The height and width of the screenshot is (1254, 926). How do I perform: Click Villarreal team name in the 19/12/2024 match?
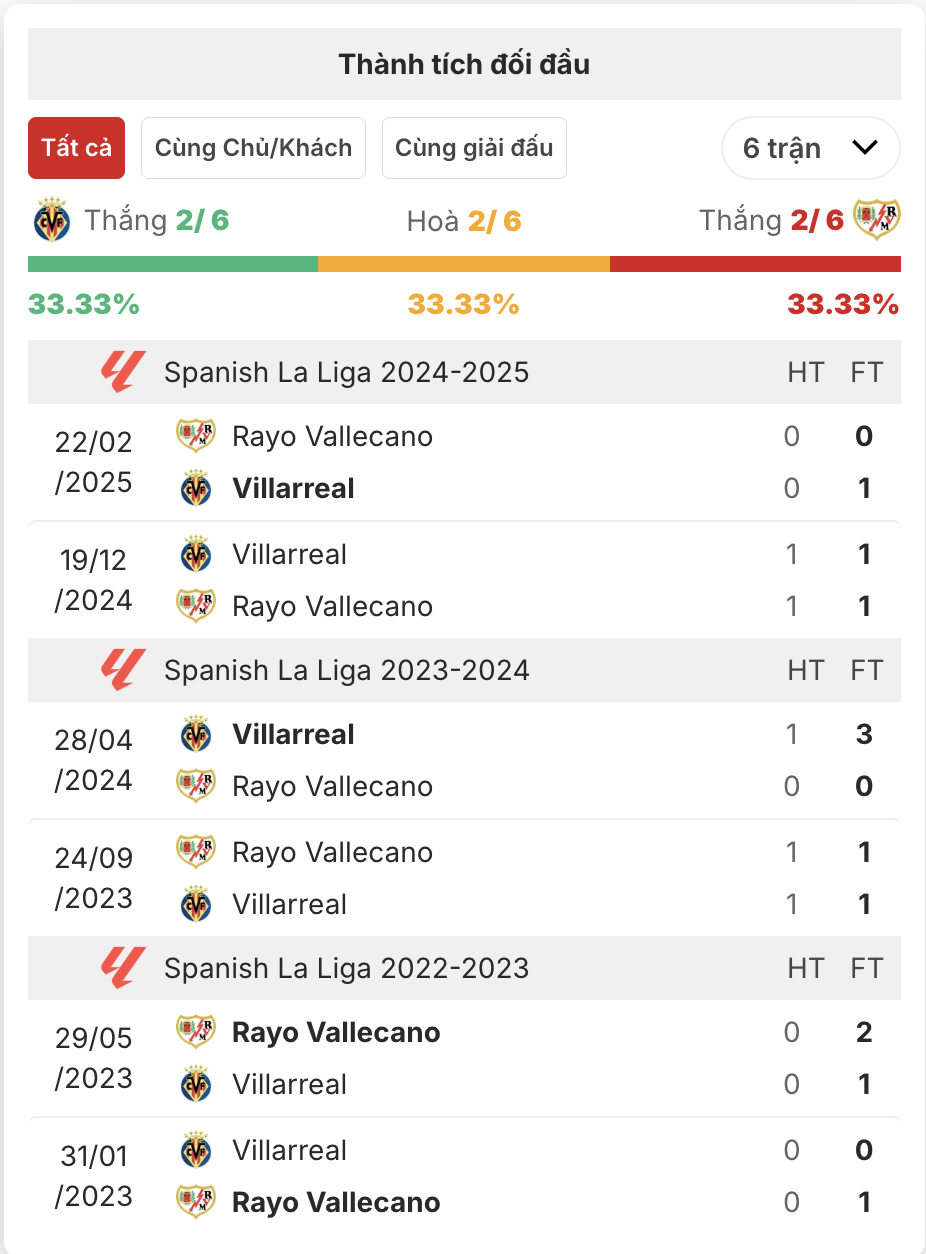click(x=289, y=554)
